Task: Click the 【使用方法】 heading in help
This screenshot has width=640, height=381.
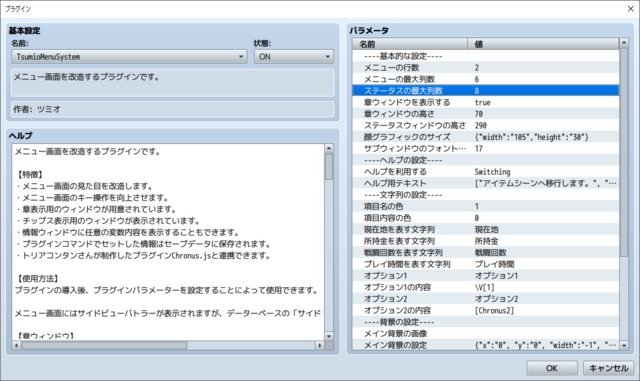Action: (38, 279)
